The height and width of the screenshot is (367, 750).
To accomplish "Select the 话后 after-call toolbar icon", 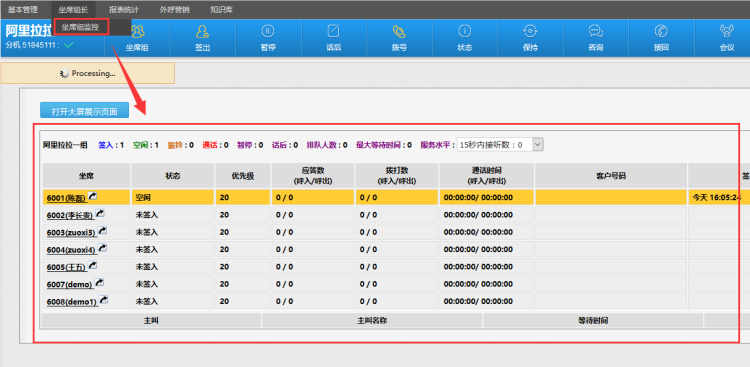I will coord(333,31).
